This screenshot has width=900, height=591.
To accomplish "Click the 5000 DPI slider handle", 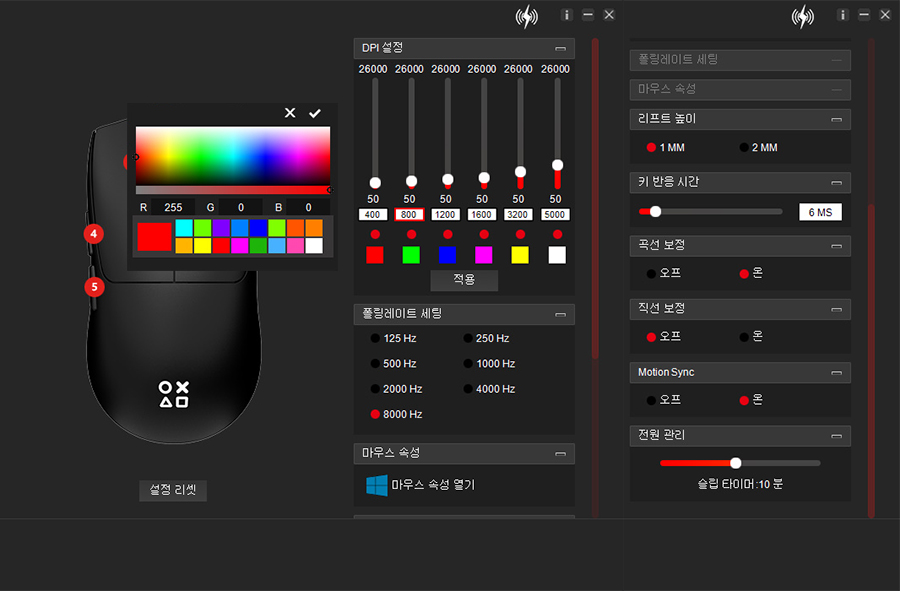I will tap(557, 165).
